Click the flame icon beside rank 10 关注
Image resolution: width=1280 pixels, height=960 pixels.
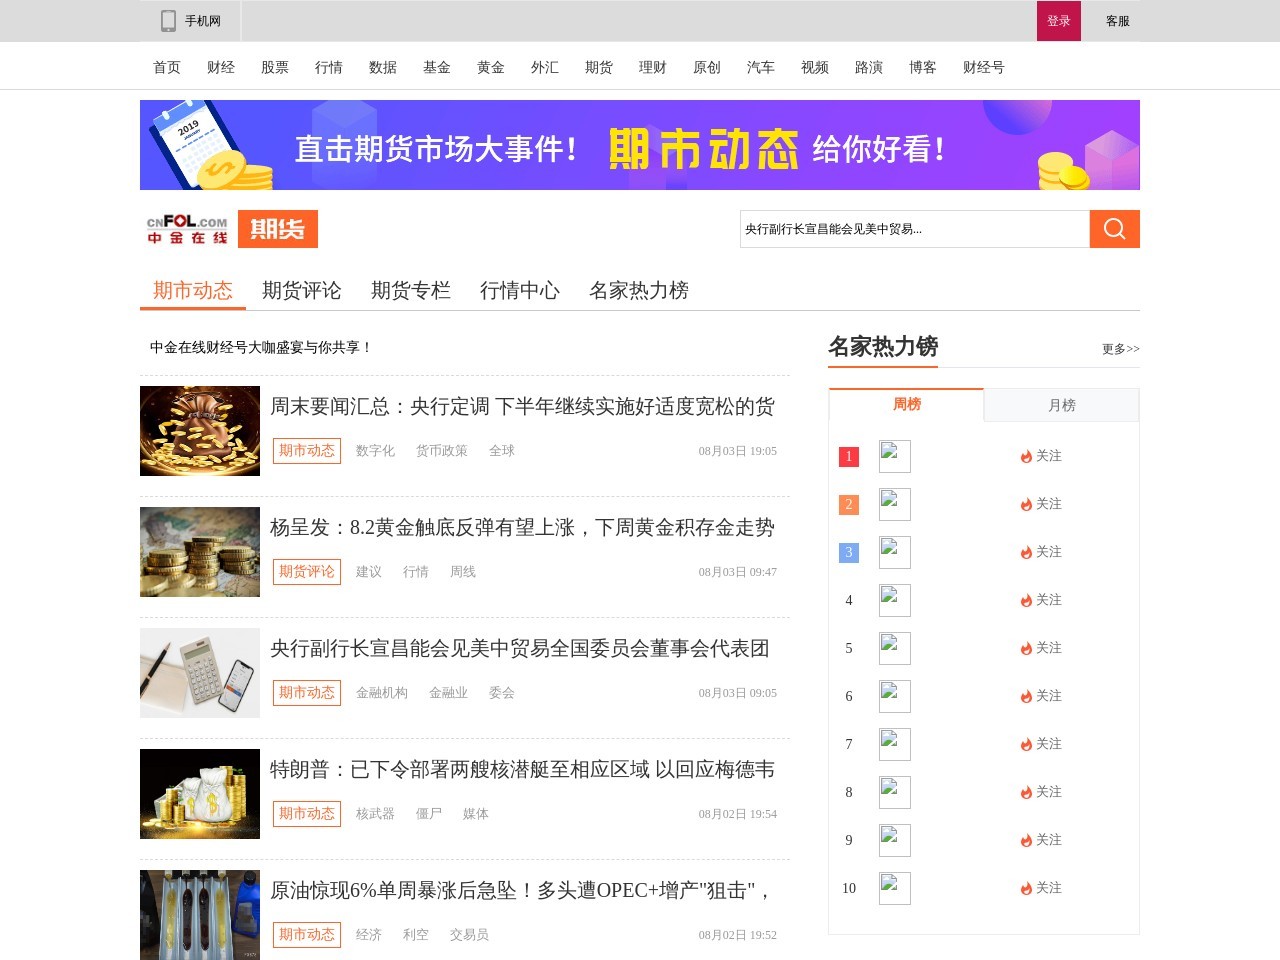point(1027,888)
